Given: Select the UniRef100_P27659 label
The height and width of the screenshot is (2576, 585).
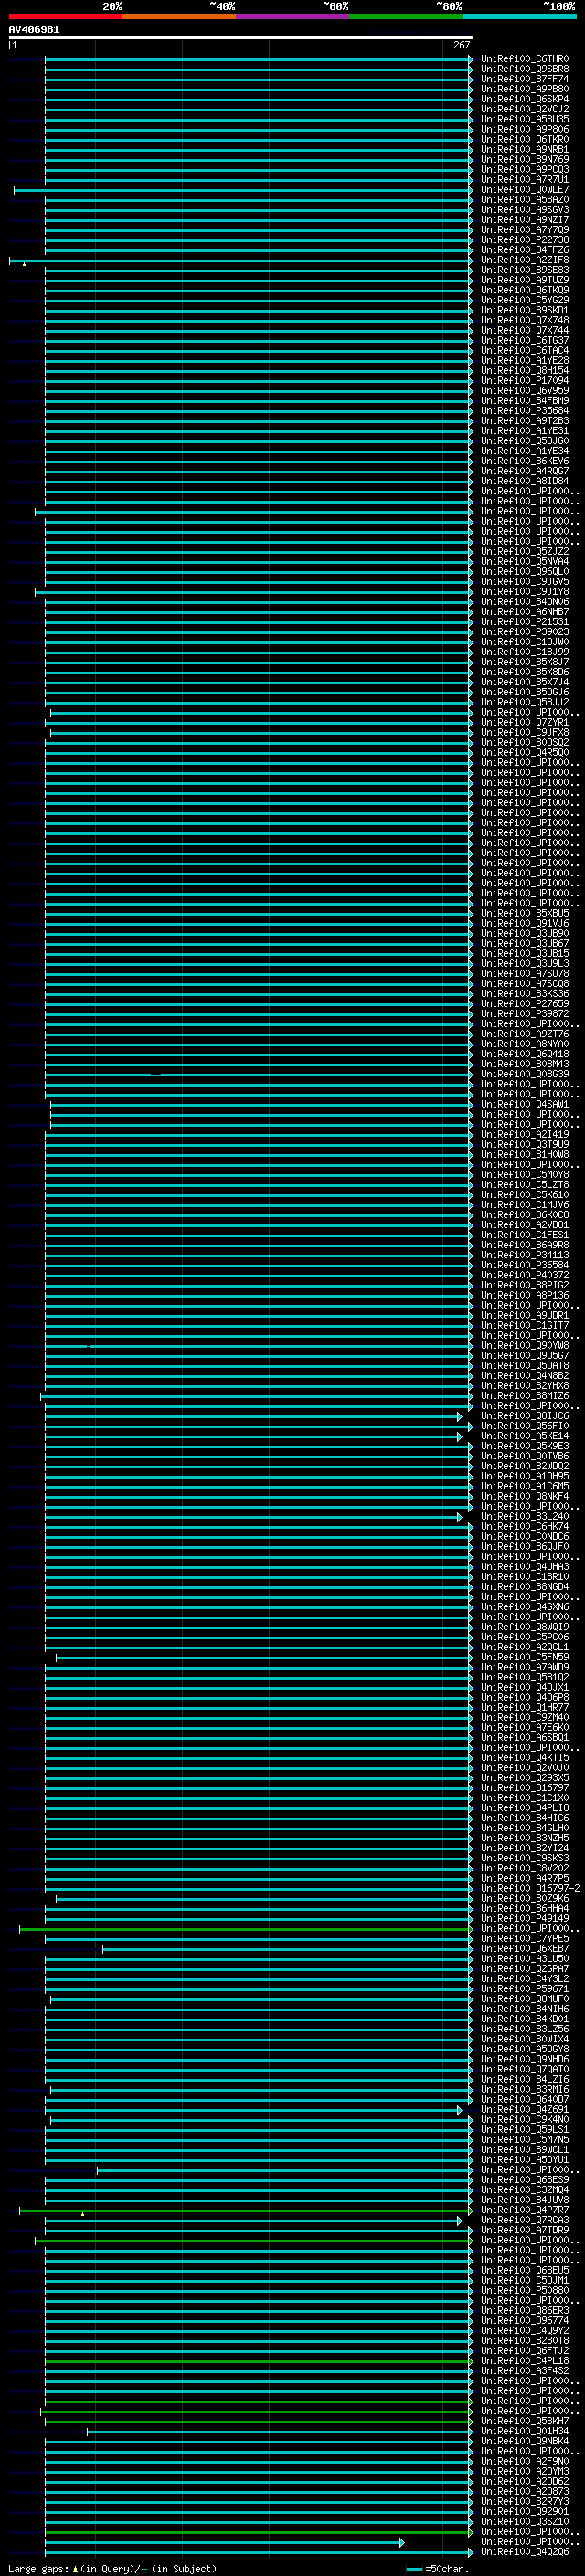Looking at the screenshot, I should tap(524, 1004).
